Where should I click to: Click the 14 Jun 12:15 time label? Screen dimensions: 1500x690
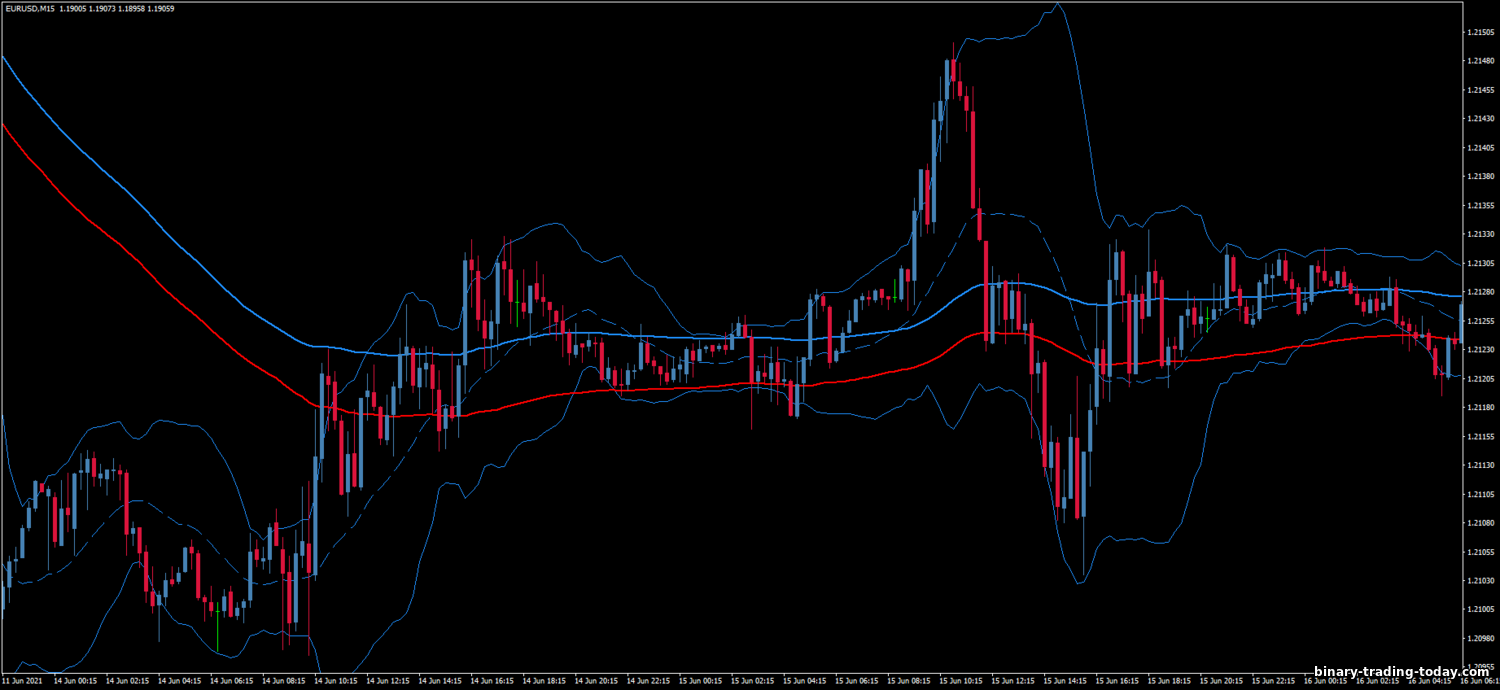pyautogui.click(x=388, y=681)
